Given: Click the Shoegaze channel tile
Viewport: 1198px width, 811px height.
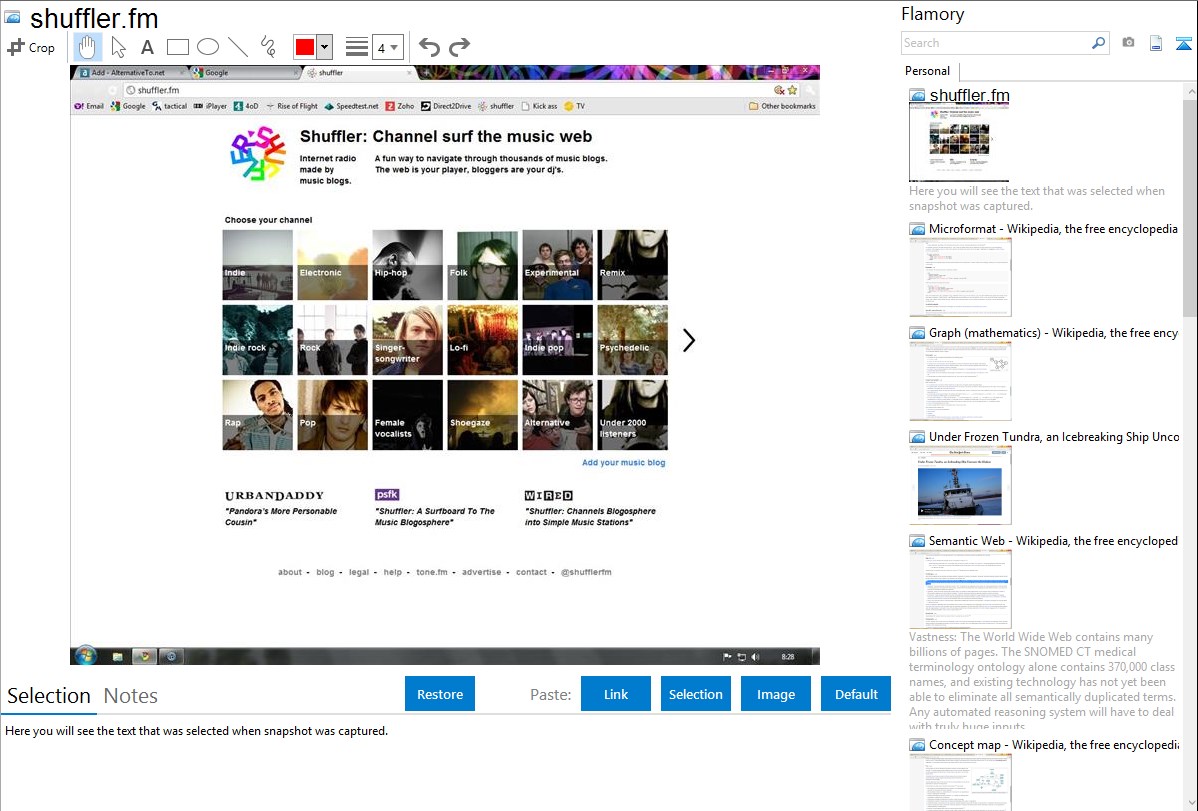Looking at the screenshot, I should coord(482,414).
